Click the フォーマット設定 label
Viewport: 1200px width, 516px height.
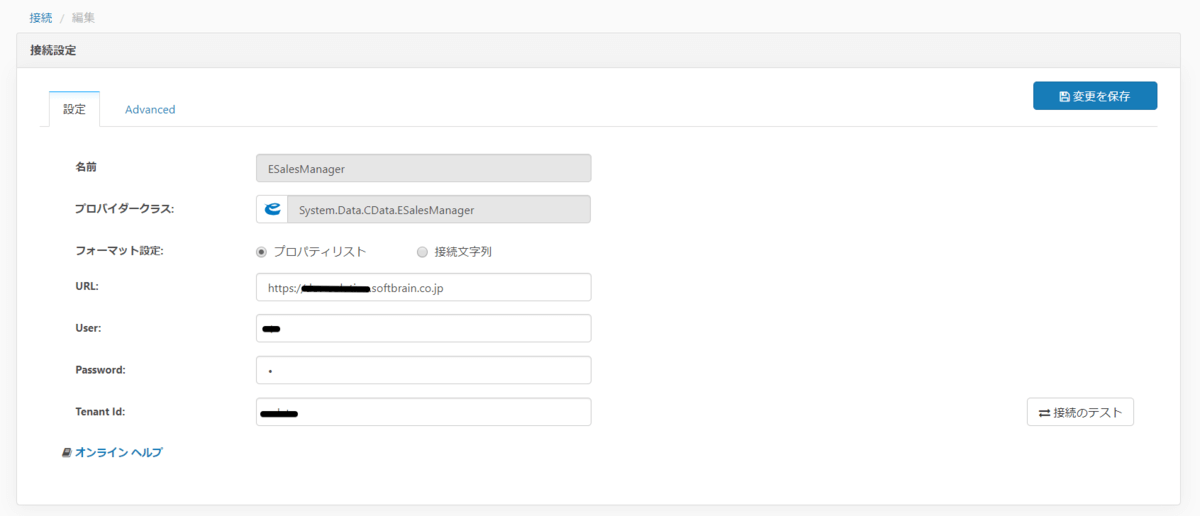coord(119,251)
